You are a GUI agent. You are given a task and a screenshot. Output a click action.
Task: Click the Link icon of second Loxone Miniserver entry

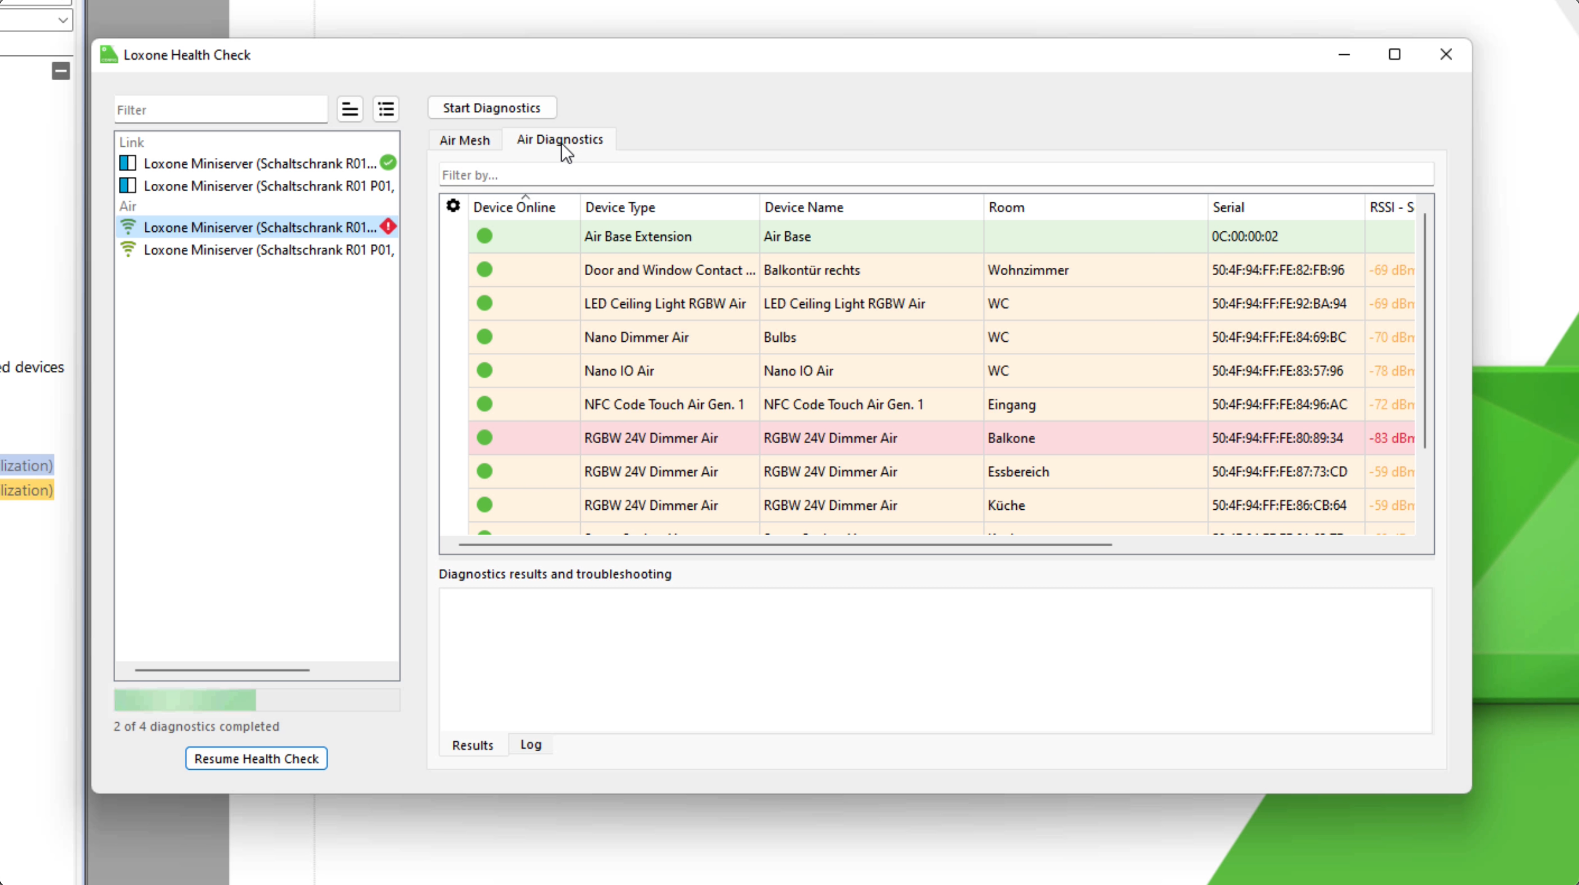128,186
